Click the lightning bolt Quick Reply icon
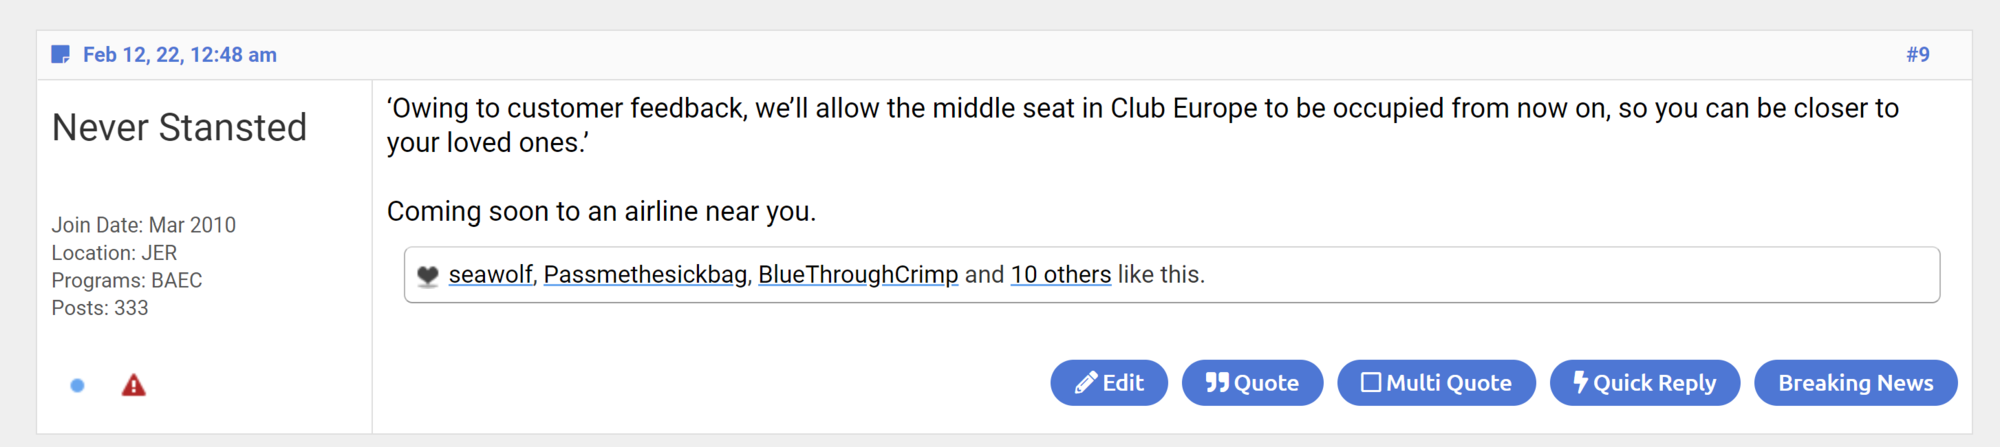Viewport: 2000px width, 447px height. (x=1580, y=382)
